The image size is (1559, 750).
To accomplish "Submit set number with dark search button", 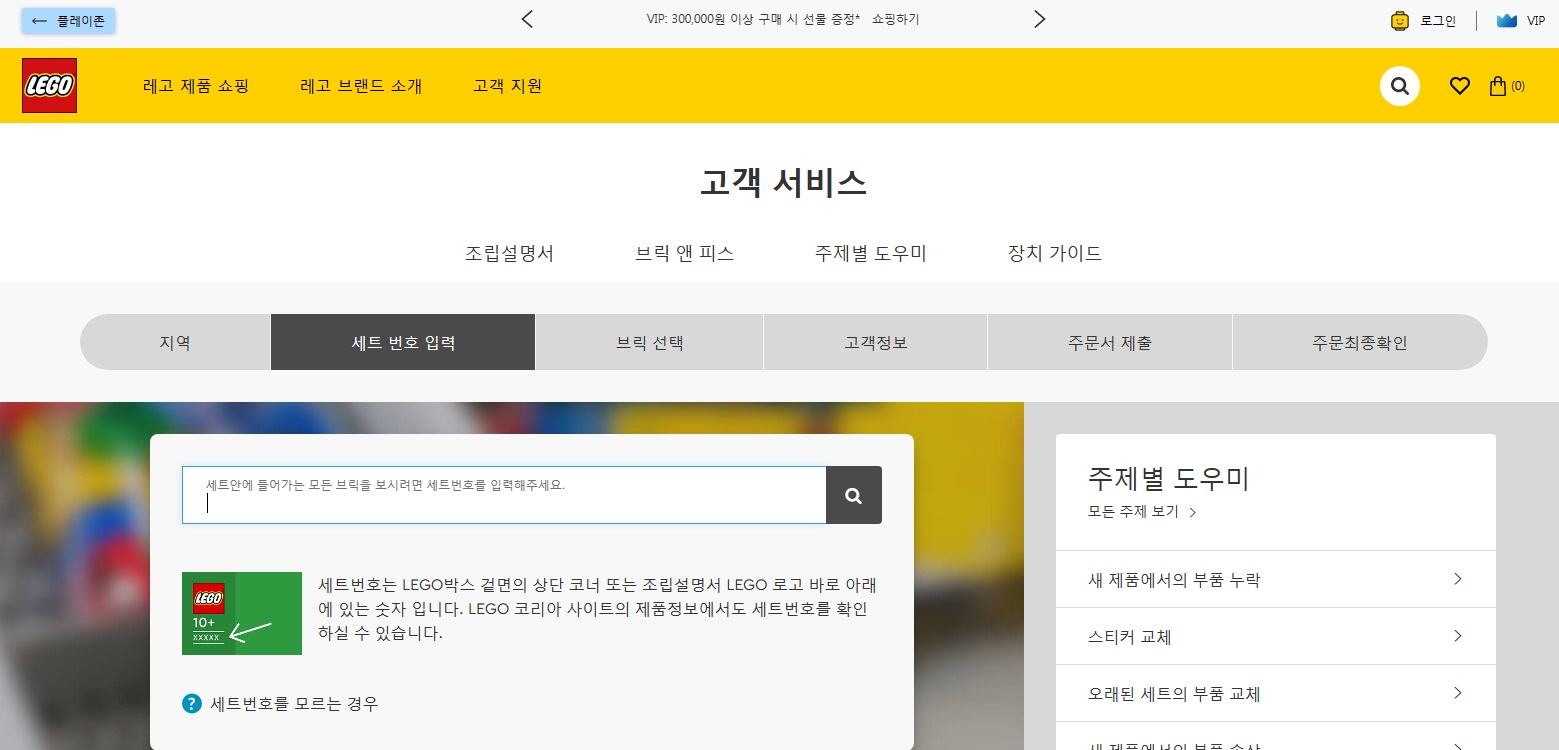I will click(x=854, y=495).
